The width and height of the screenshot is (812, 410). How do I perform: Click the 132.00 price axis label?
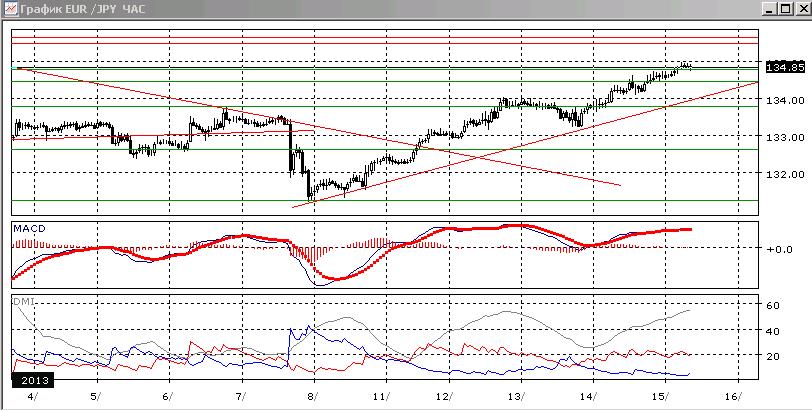pos(785,174)
